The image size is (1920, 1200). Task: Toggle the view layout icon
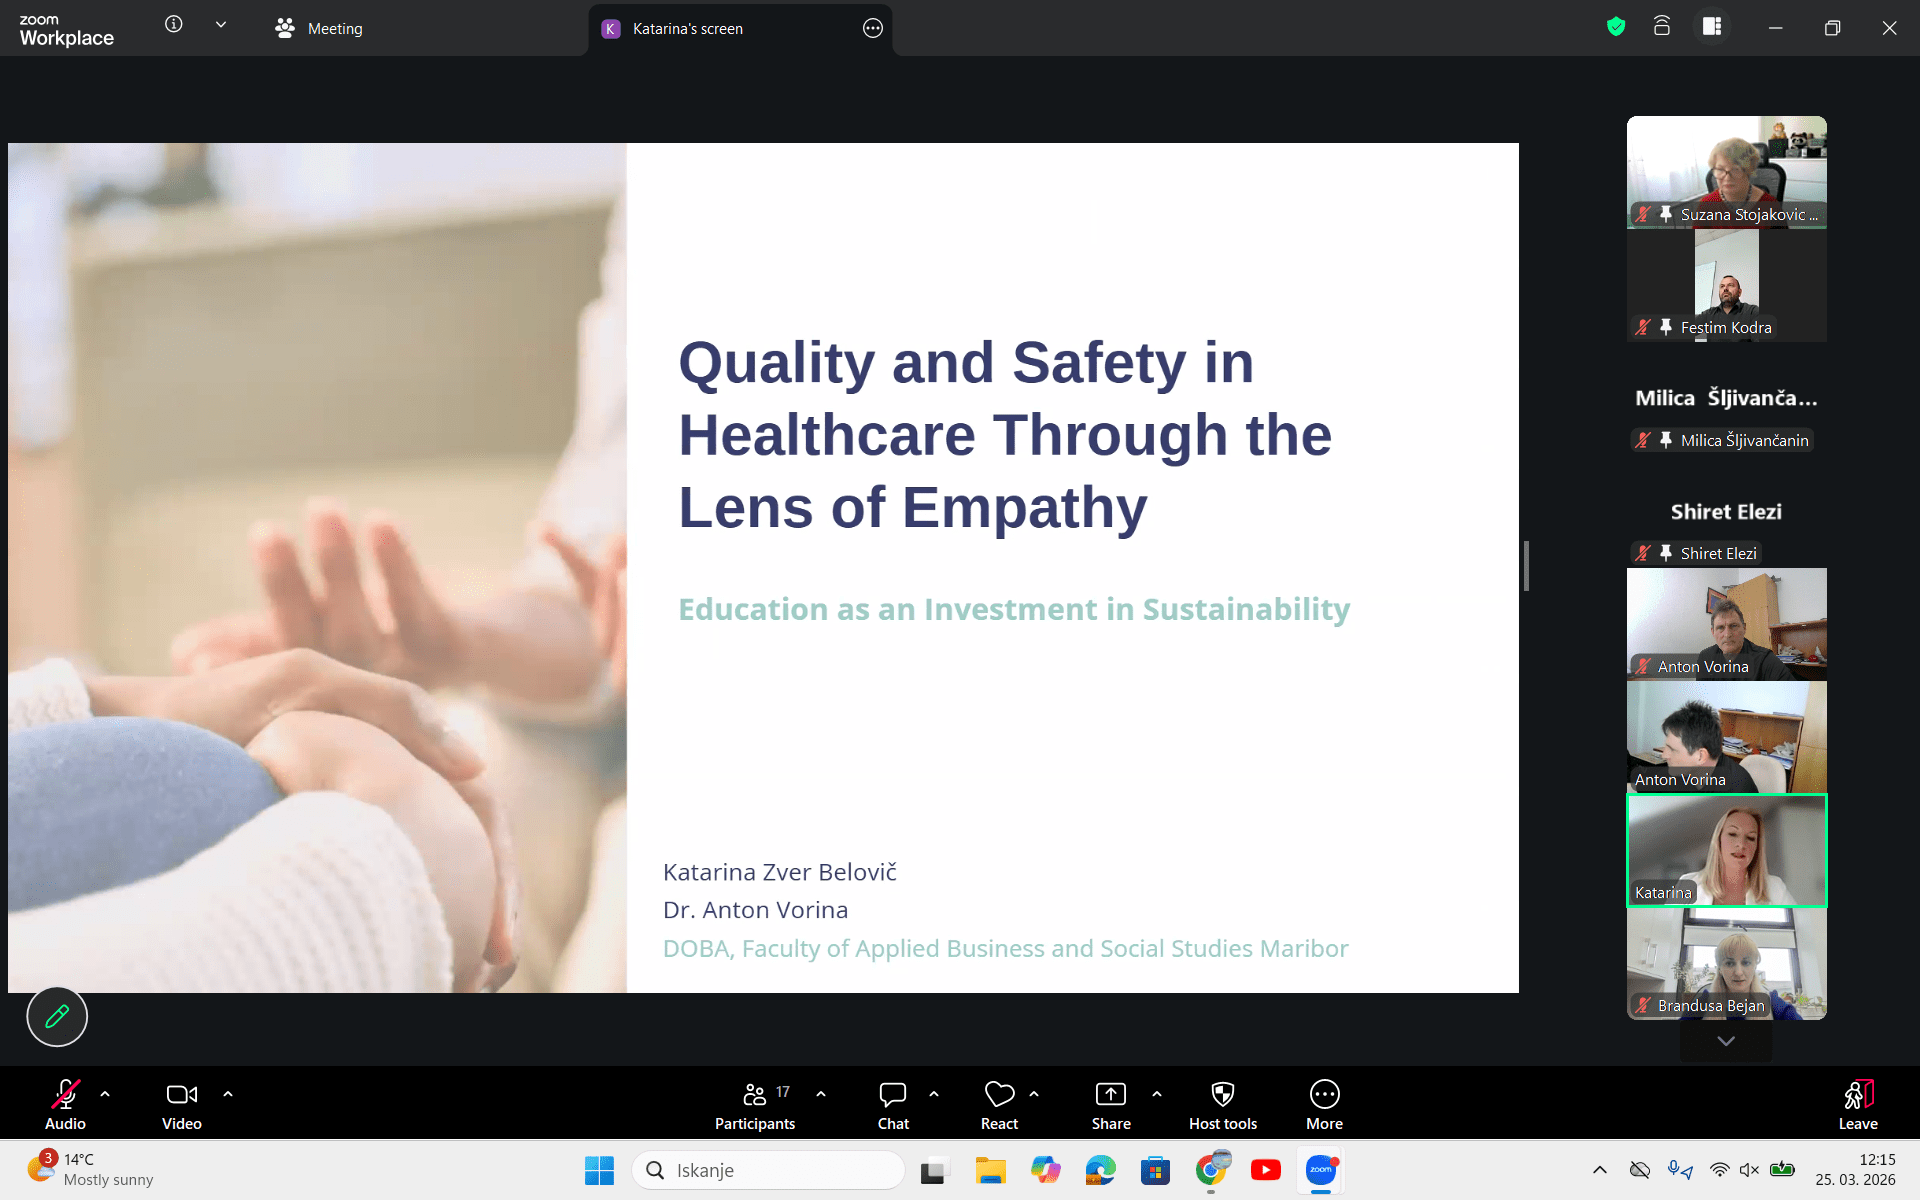click(x=1712, y=27)
